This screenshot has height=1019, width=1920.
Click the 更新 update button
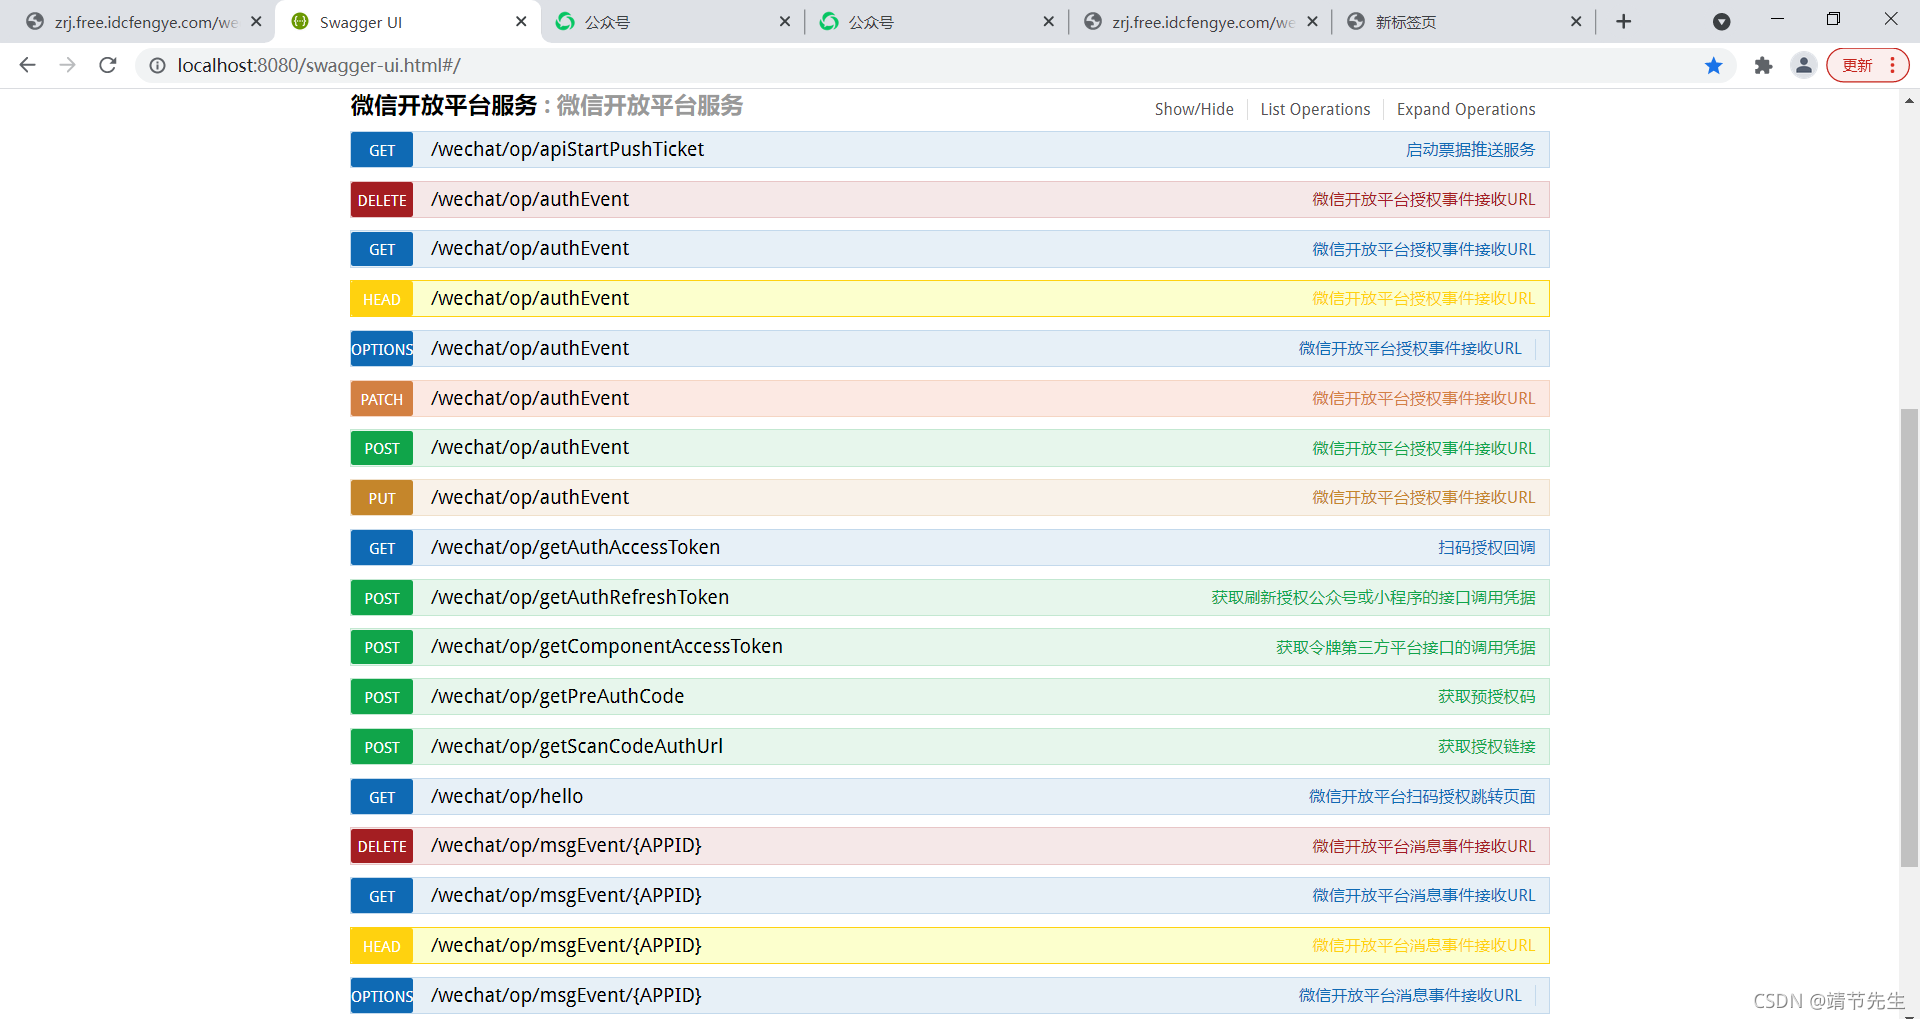[x=1858, y=65]
